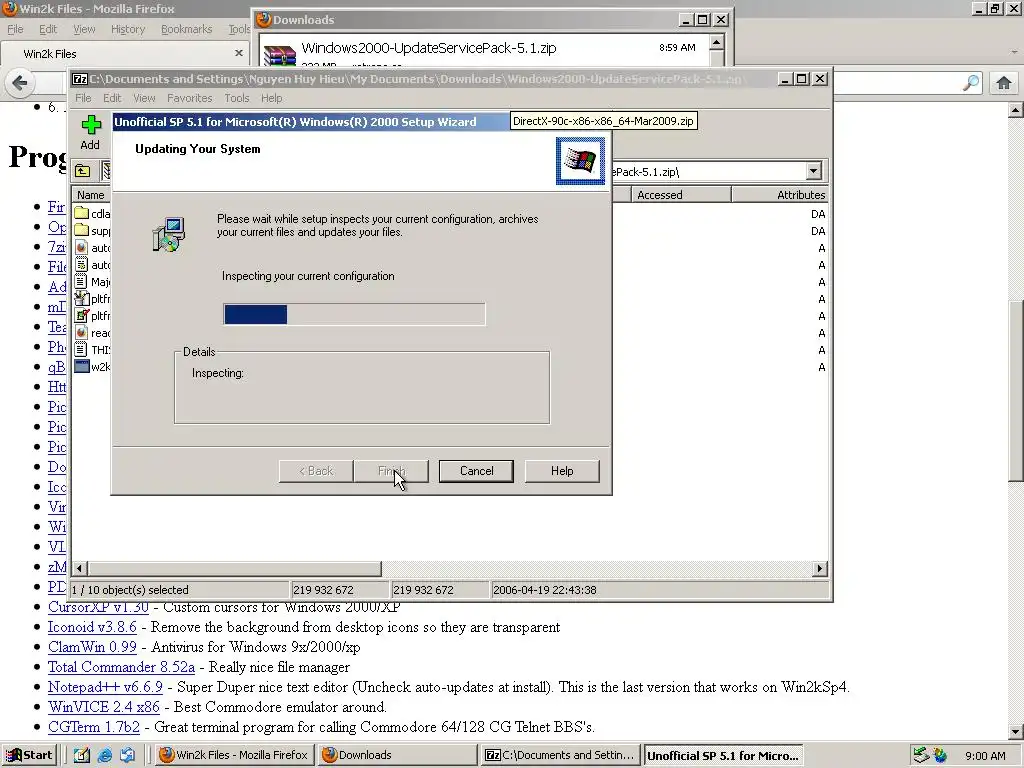Close the Win2k Files tab

point(238,53)
